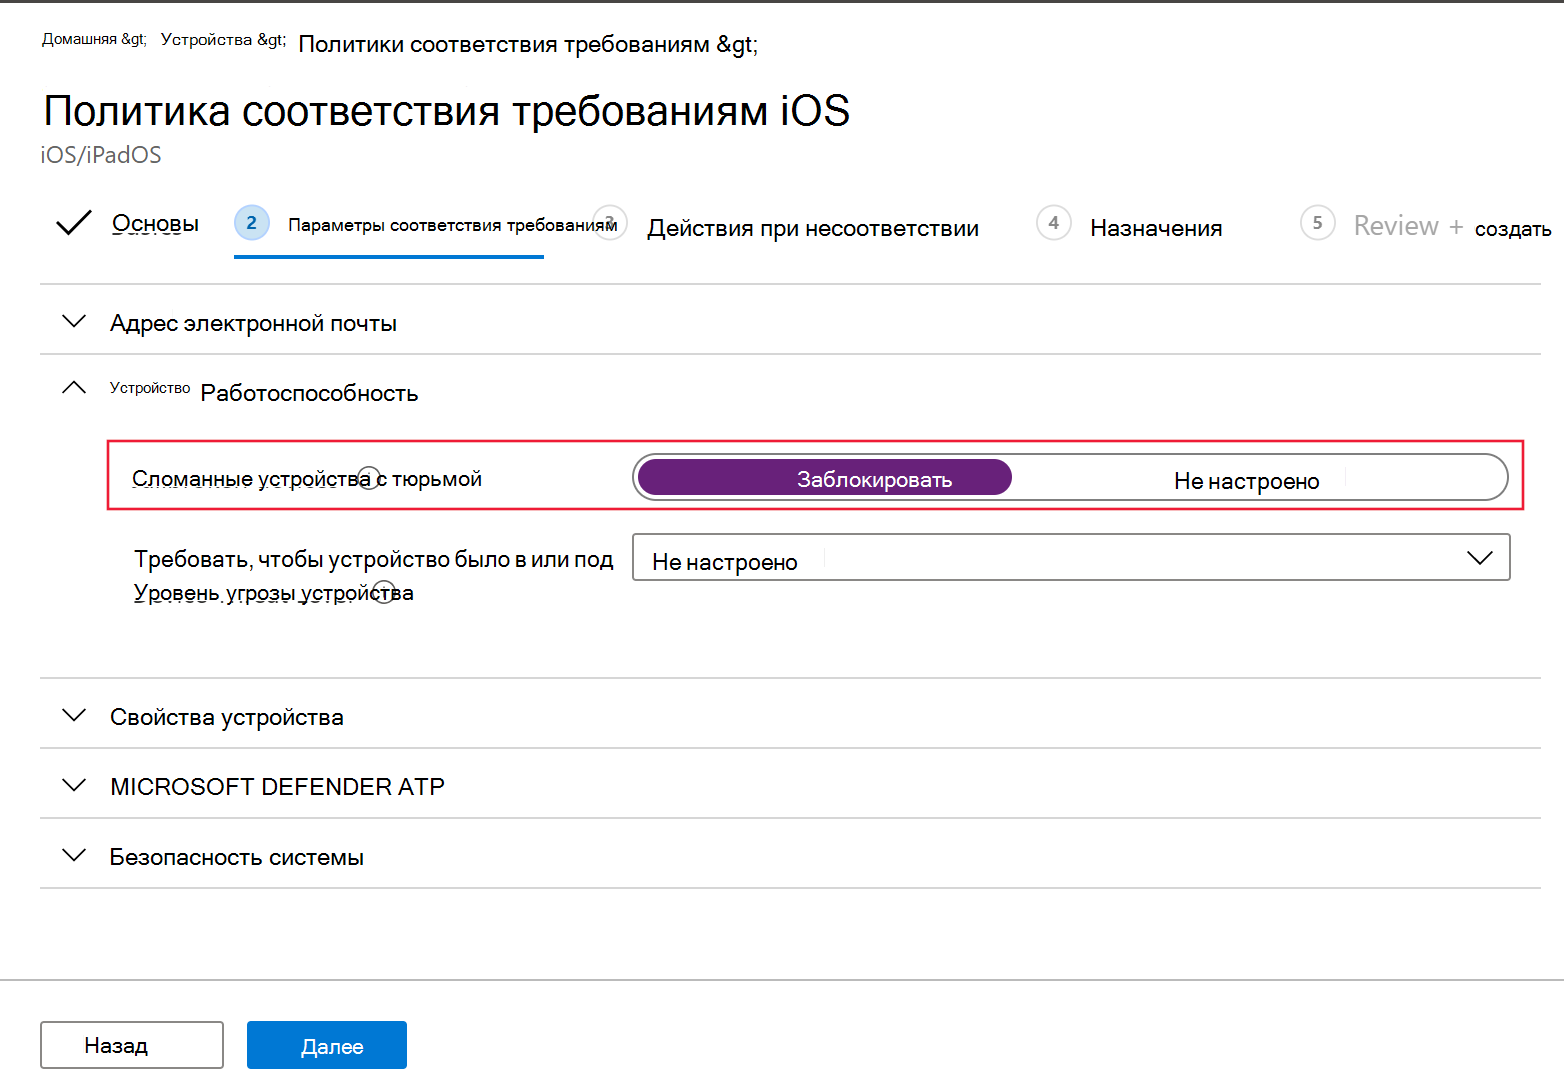Click the Сломанные устройства с тюрьмой label

point(307,478)
